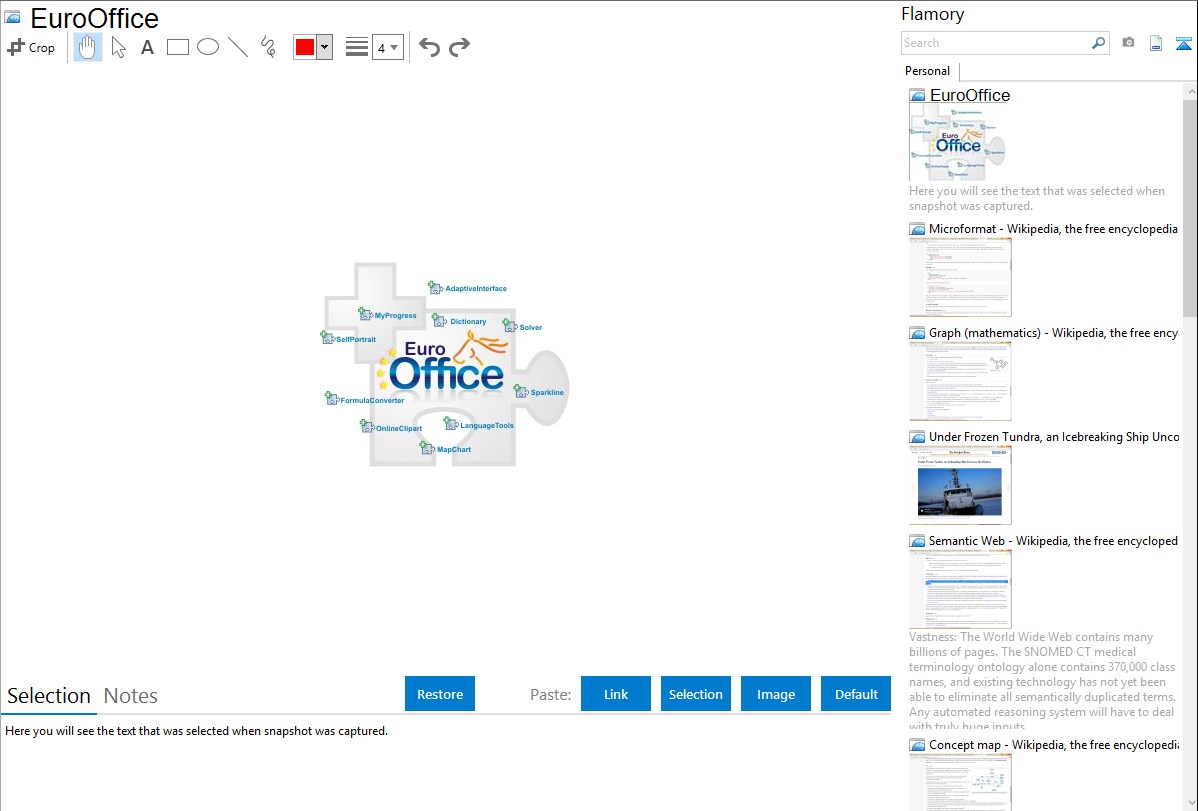Switch to the Personal tab
1198x811 pixels.
927,71
